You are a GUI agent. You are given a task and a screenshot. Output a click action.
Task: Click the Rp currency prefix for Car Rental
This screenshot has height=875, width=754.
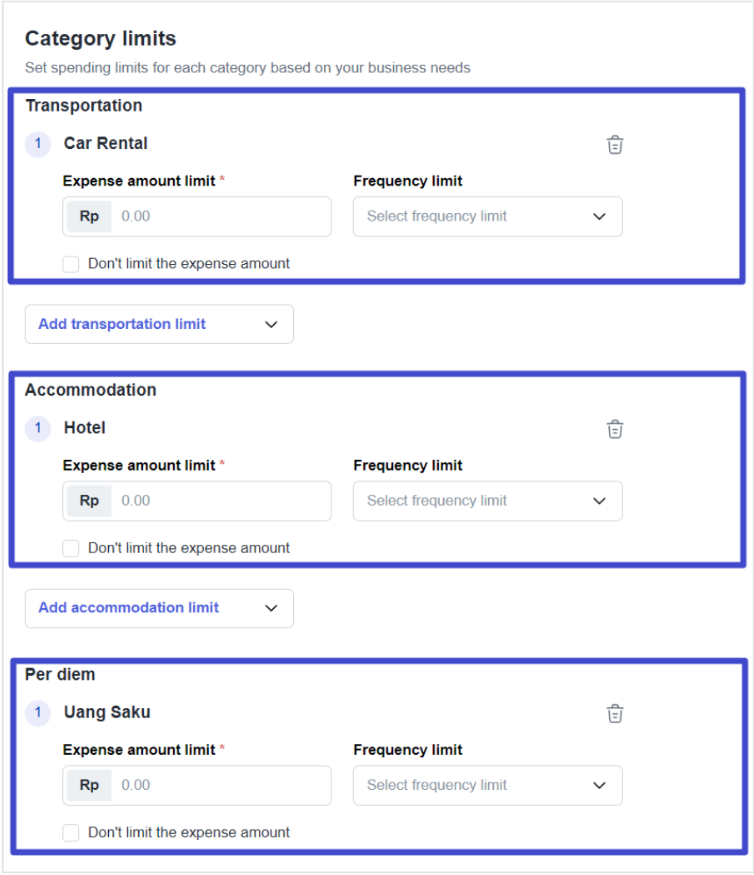click(x=89, y=216)
